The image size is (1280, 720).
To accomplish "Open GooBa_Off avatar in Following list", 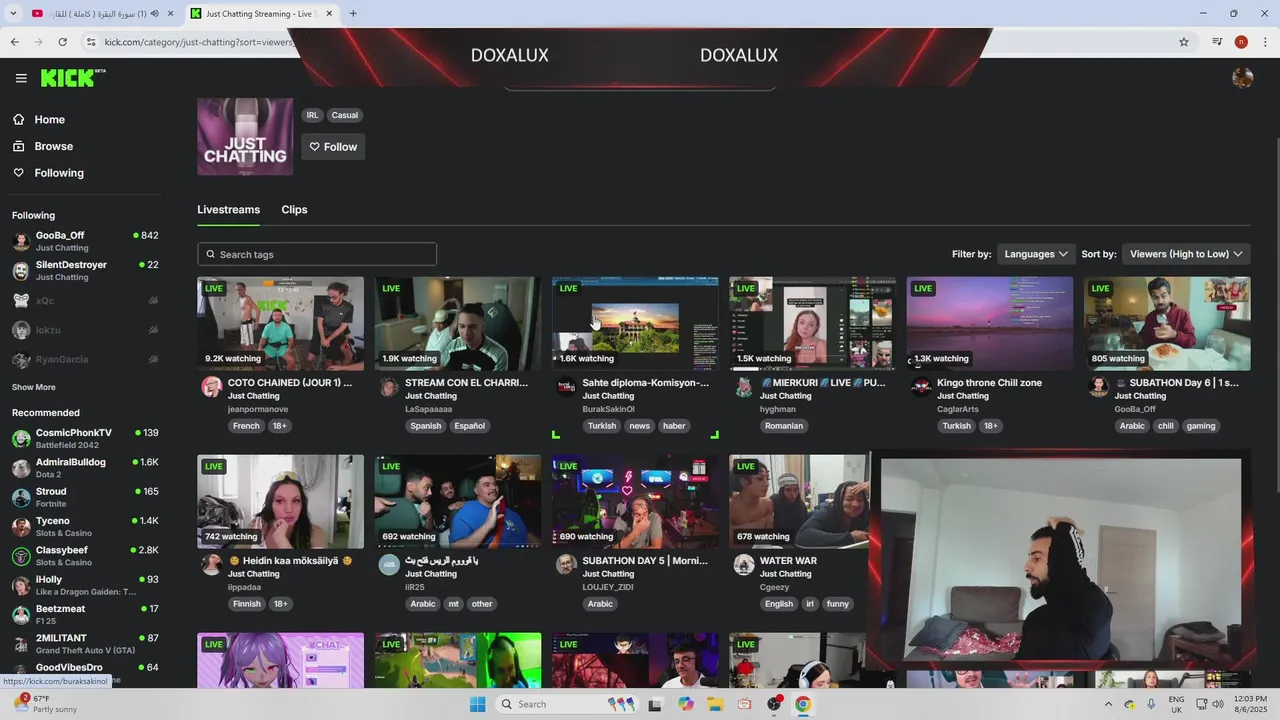I will pyautogui.click(x=21, y=241).
